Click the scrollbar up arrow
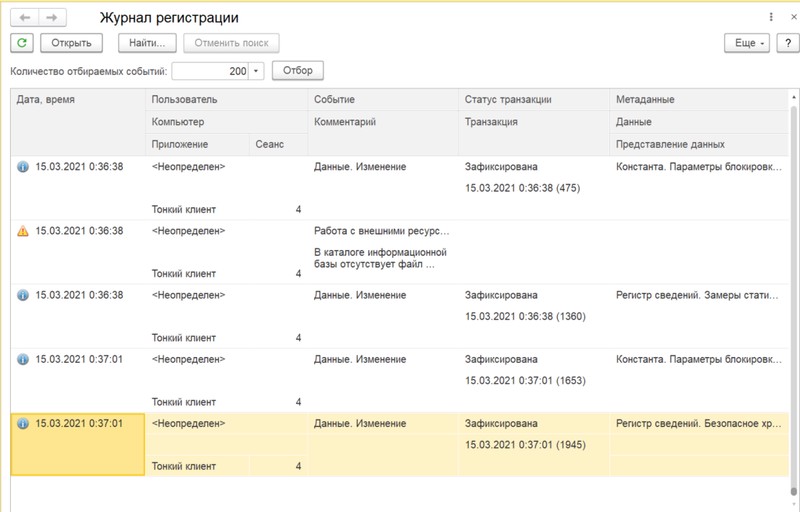This screenshot has height=512, width=800. coord(793,96)
